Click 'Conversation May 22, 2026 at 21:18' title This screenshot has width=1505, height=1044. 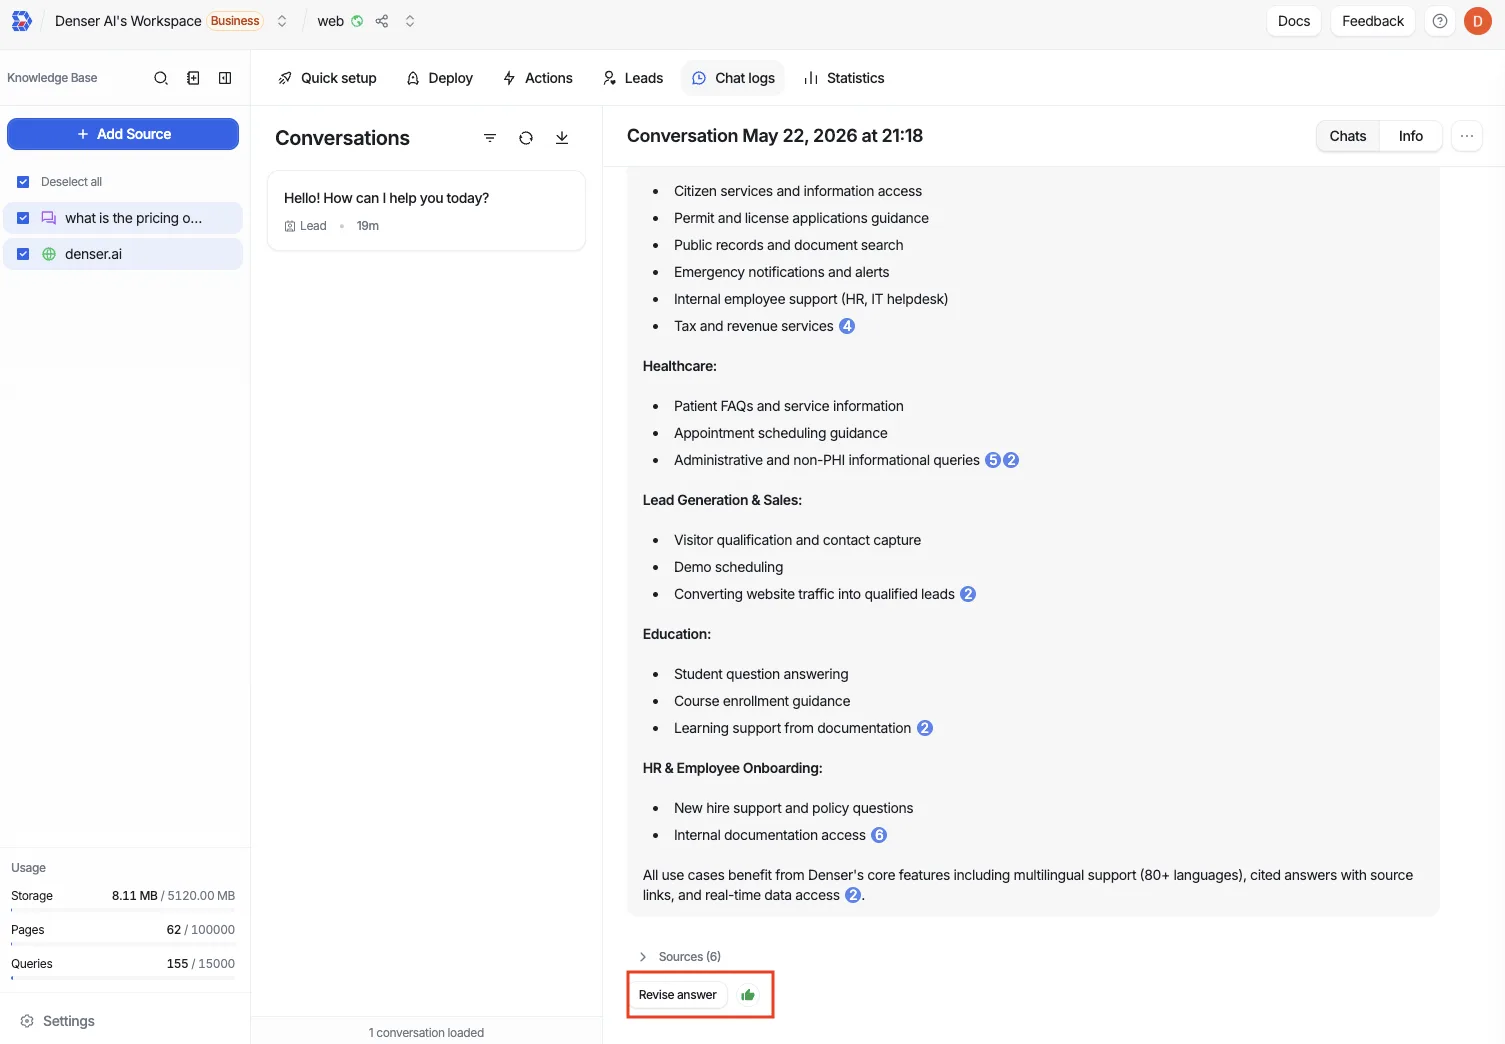(x=775, y=136)
